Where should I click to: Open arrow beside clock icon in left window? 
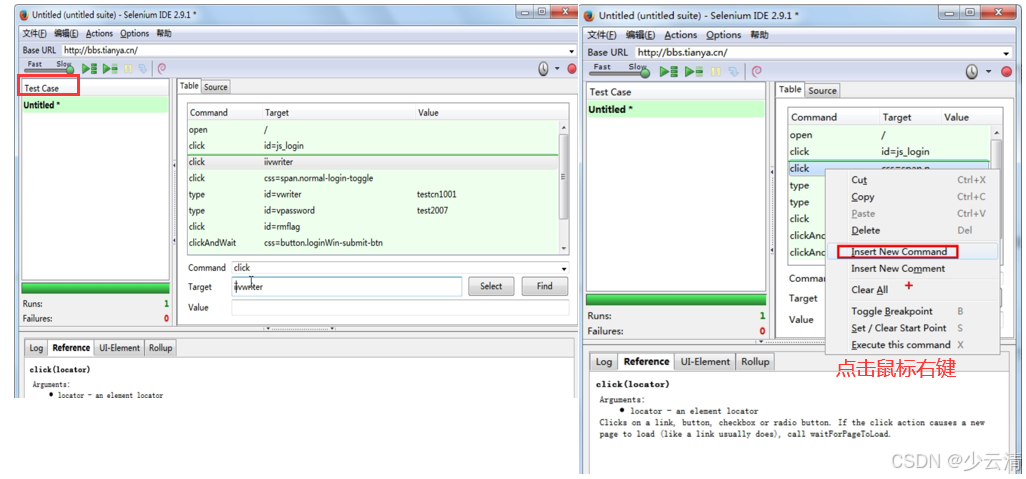click(557, 68)
